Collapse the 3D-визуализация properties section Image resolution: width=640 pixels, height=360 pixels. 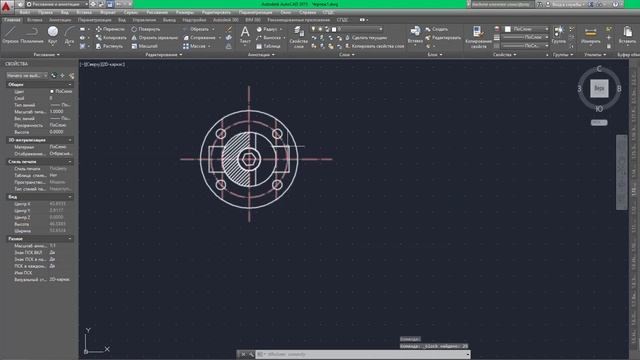click(x=70, y=140)
